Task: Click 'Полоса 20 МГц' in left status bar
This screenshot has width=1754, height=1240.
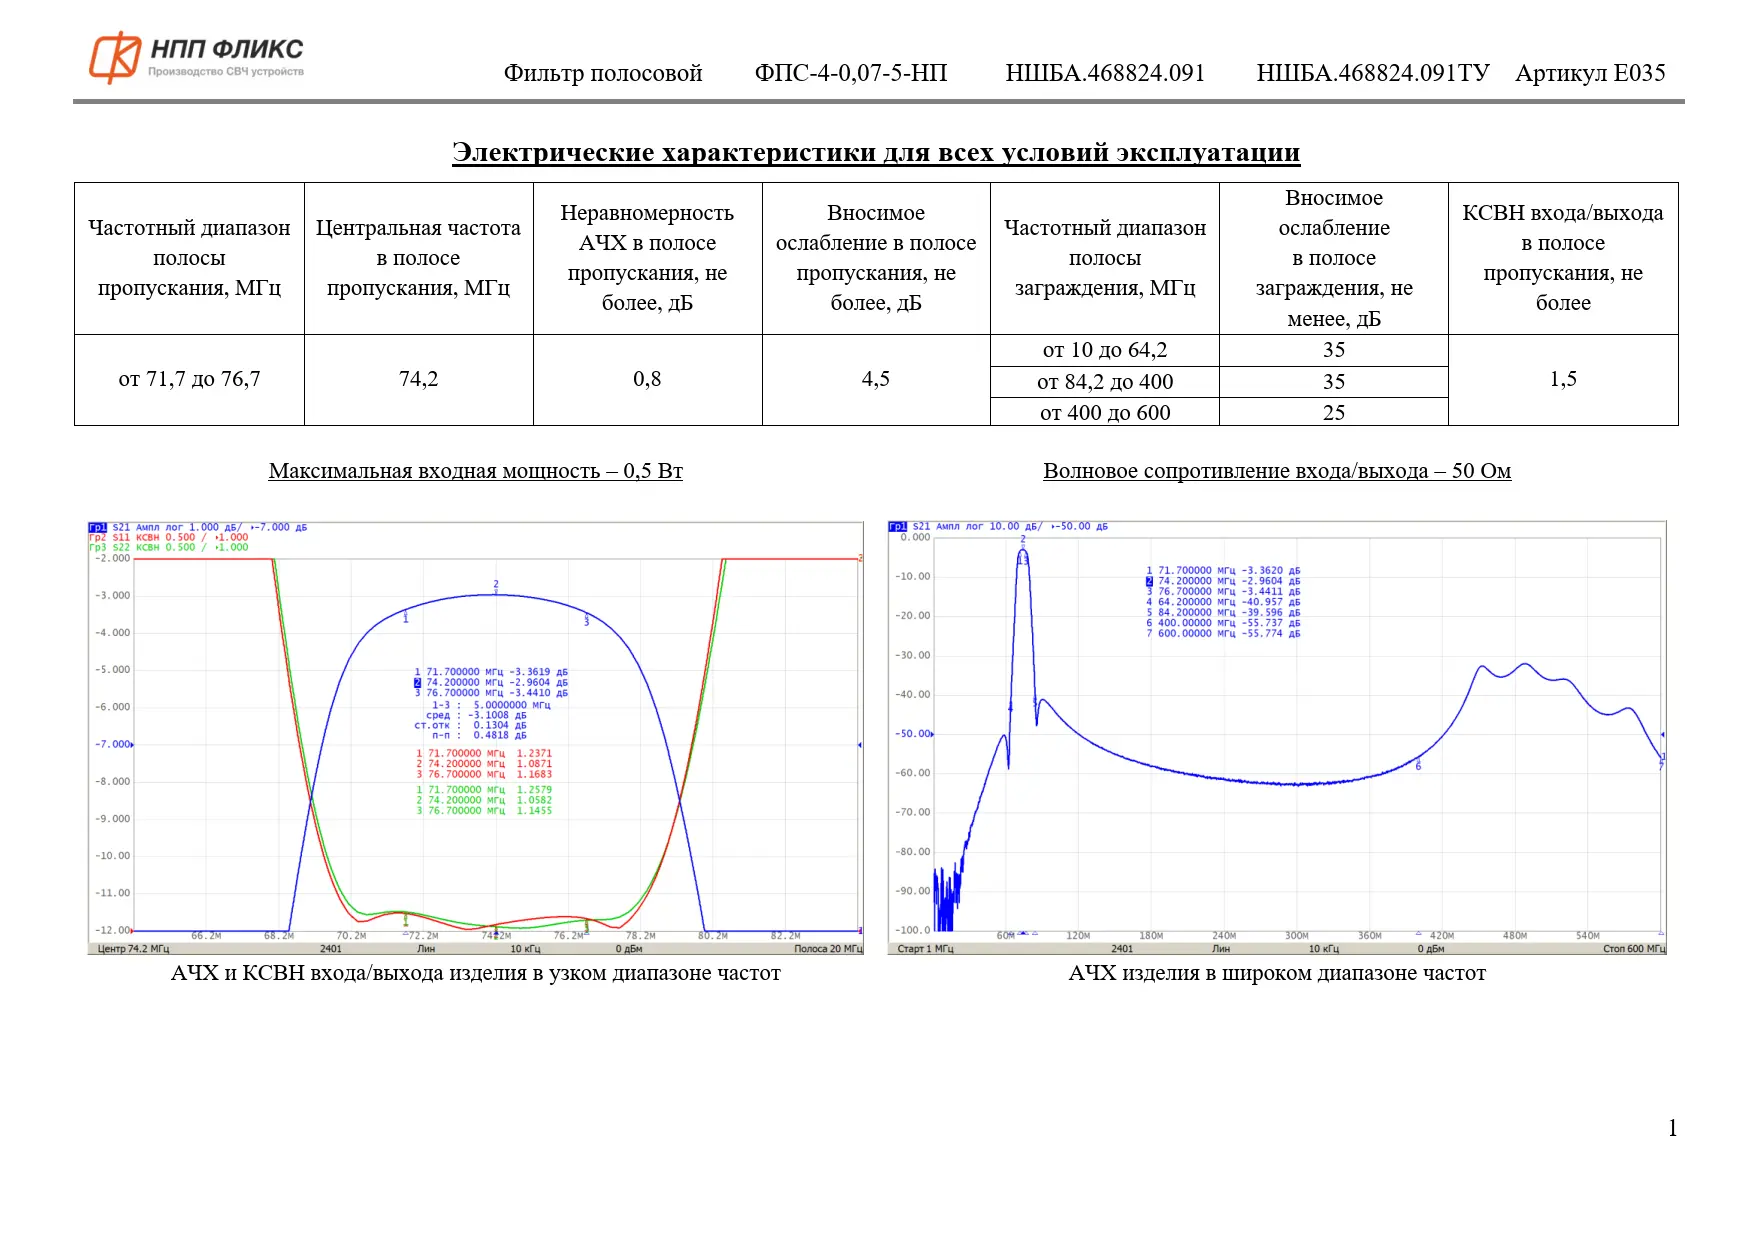Action: pyautogui.click(x=827, y=949)
